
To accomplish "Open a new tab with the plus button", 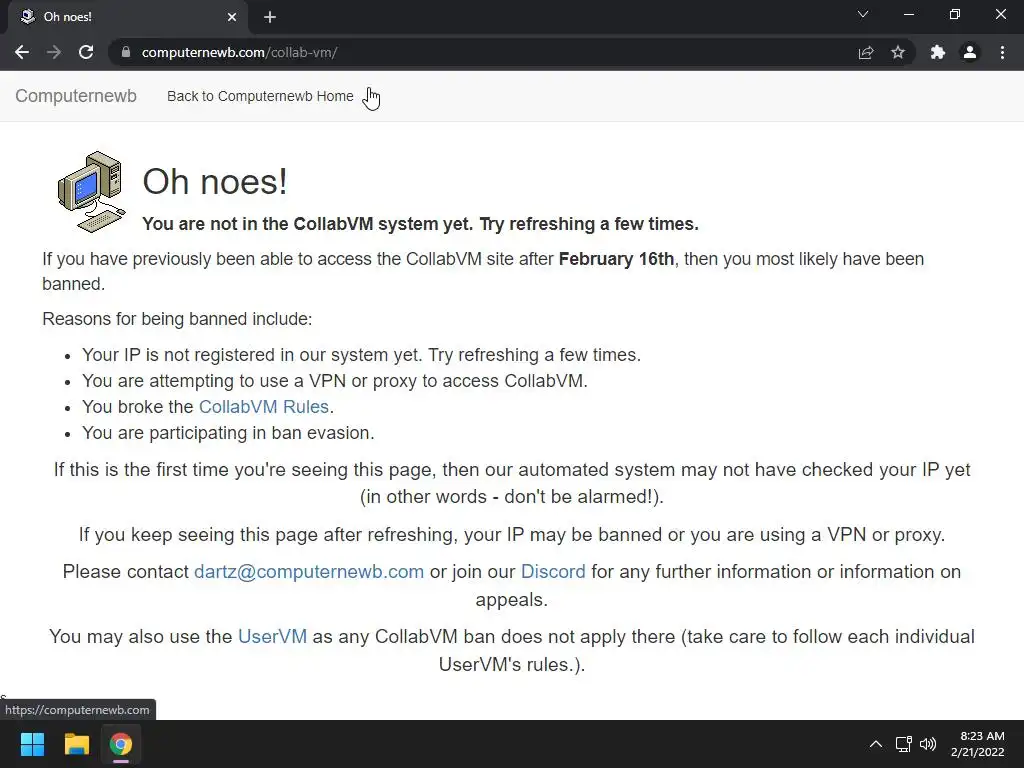I will click(x=270, y=17).
